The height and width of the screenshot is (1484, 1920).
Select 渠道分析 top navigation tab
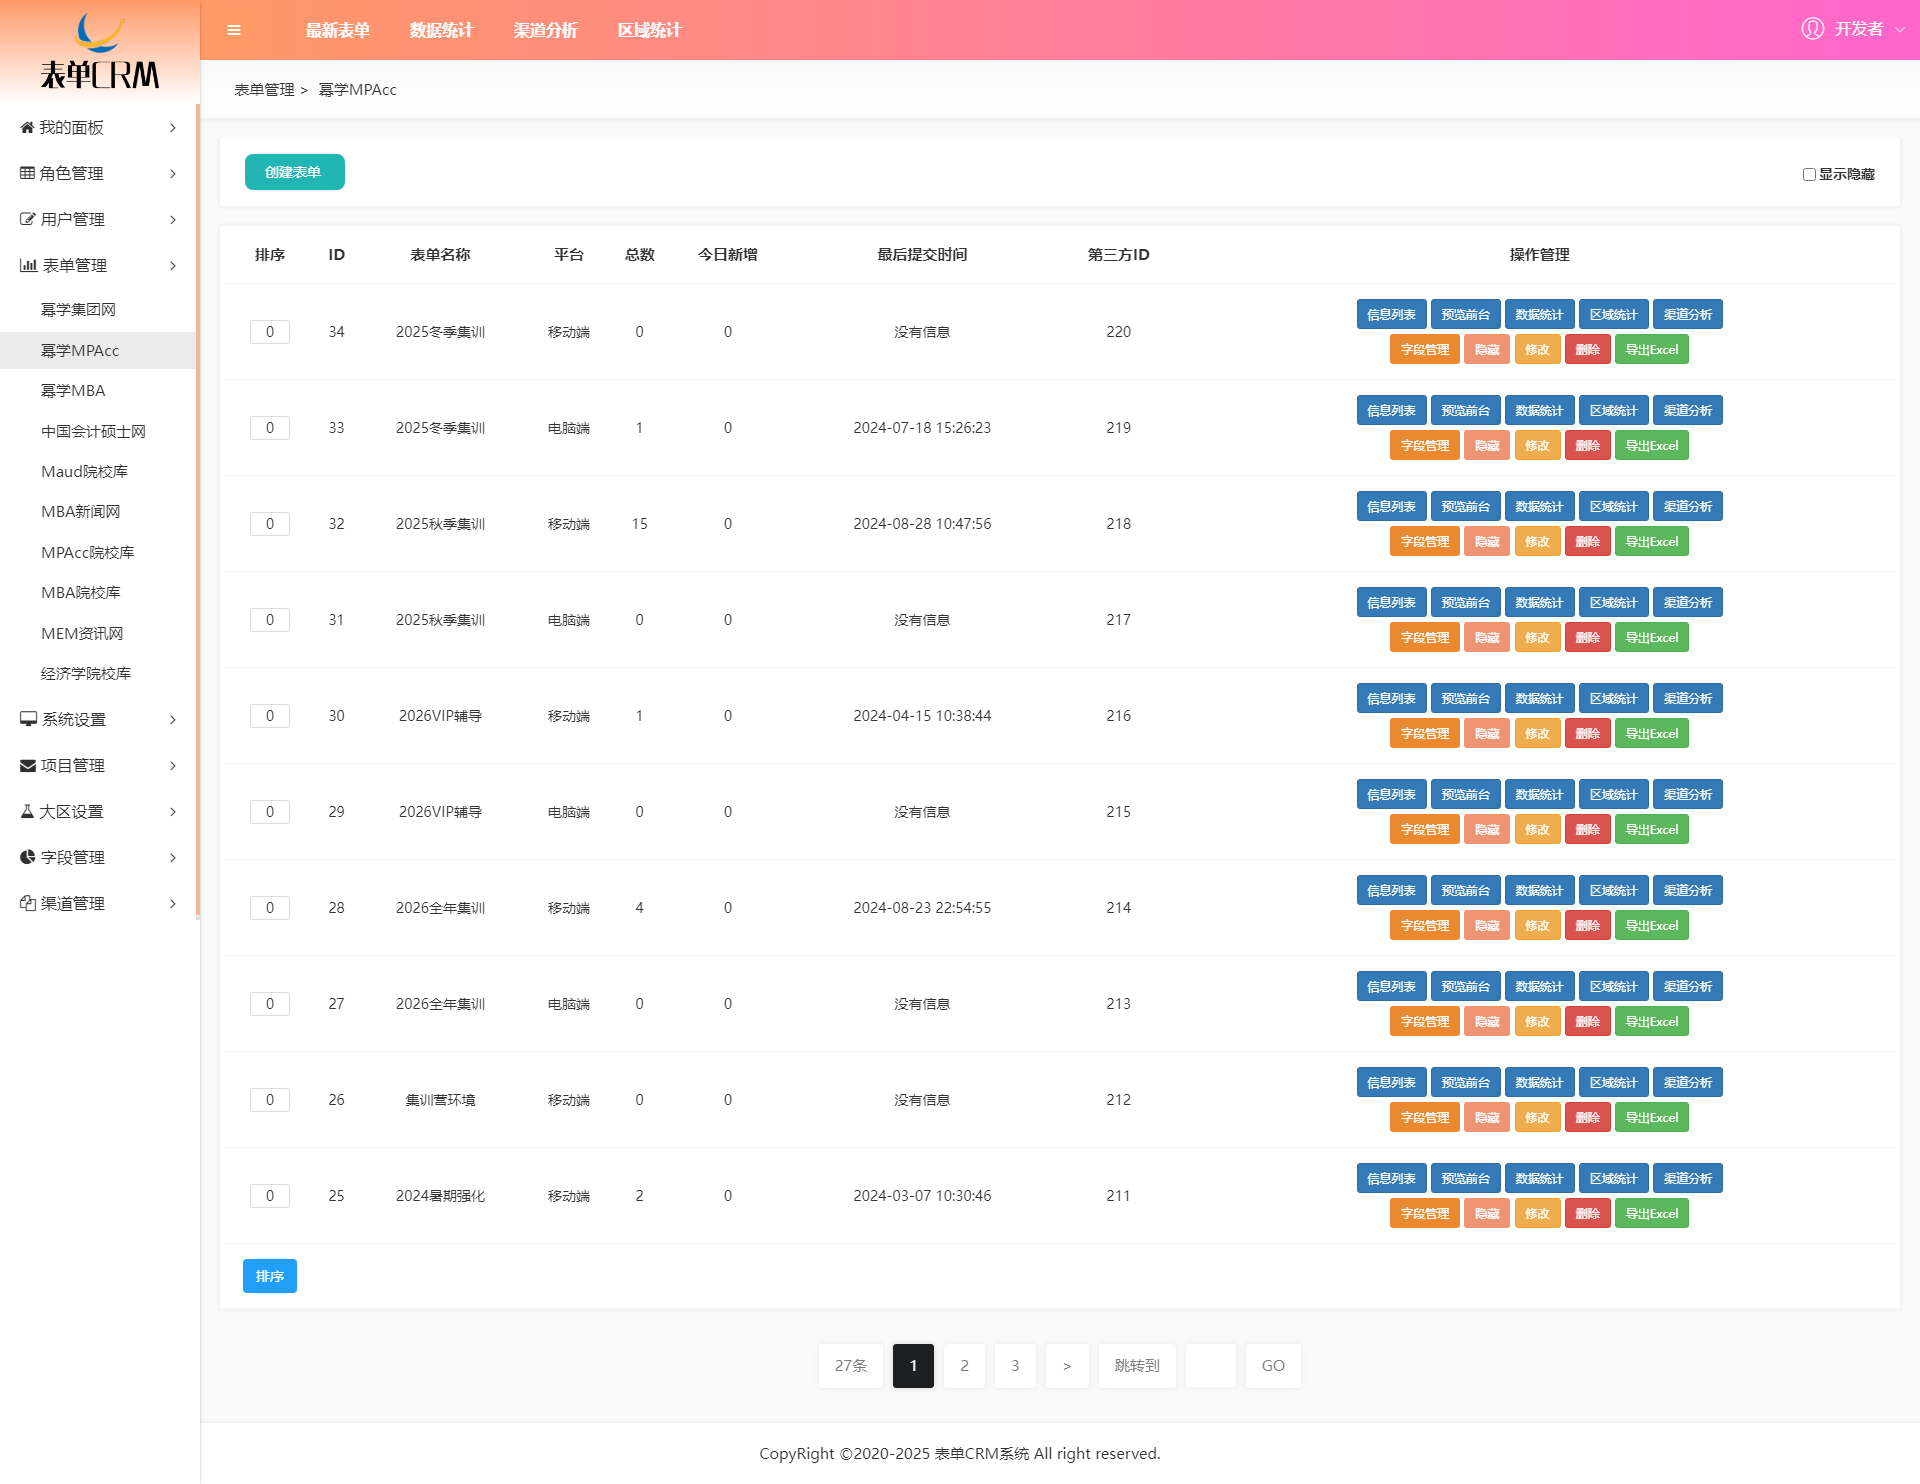point(545,30)
